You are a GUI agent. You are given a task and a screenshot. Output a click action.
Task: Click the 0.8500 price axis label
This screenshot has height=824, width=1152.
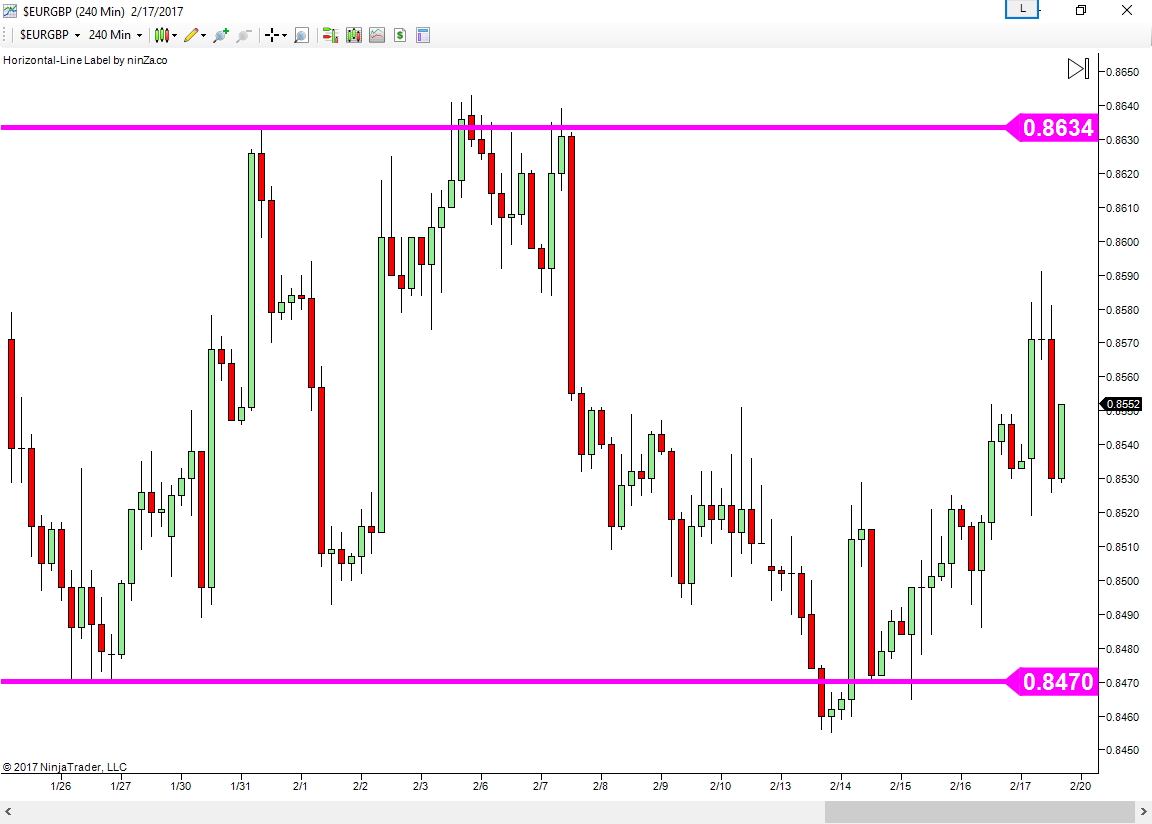tap(1122, 581)
